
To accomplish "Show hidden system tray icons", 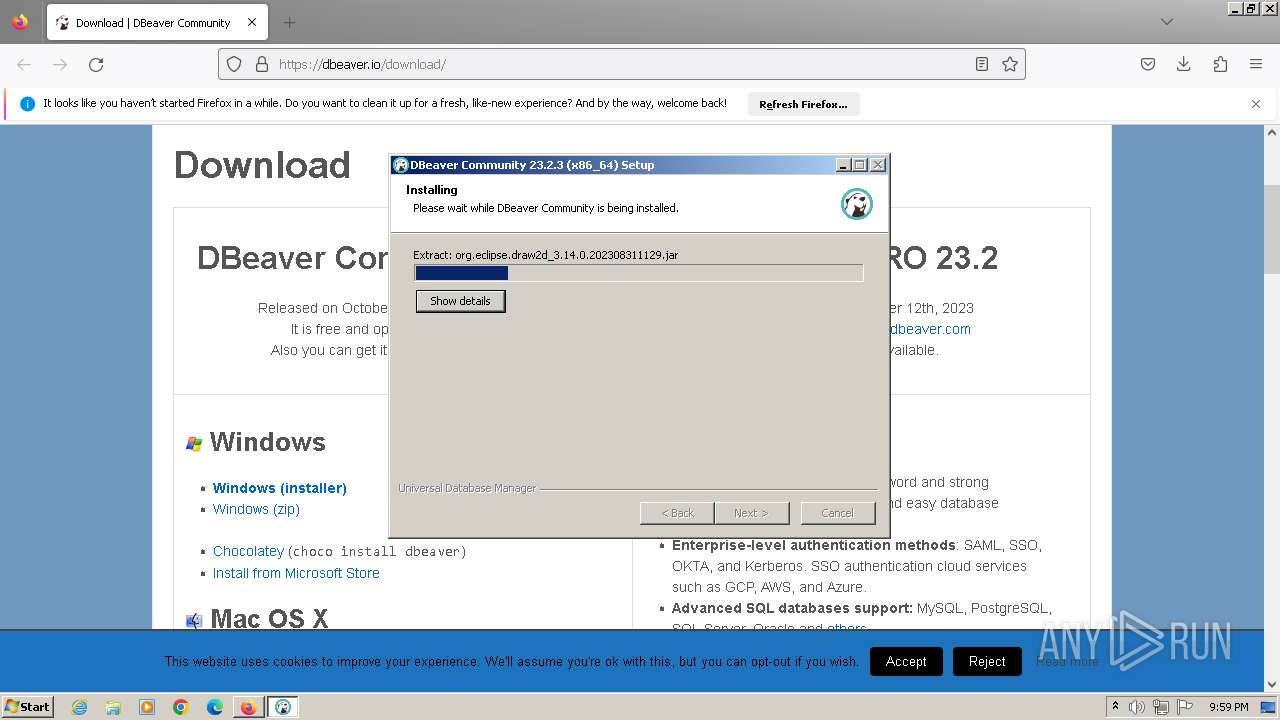I will 1115,707.
